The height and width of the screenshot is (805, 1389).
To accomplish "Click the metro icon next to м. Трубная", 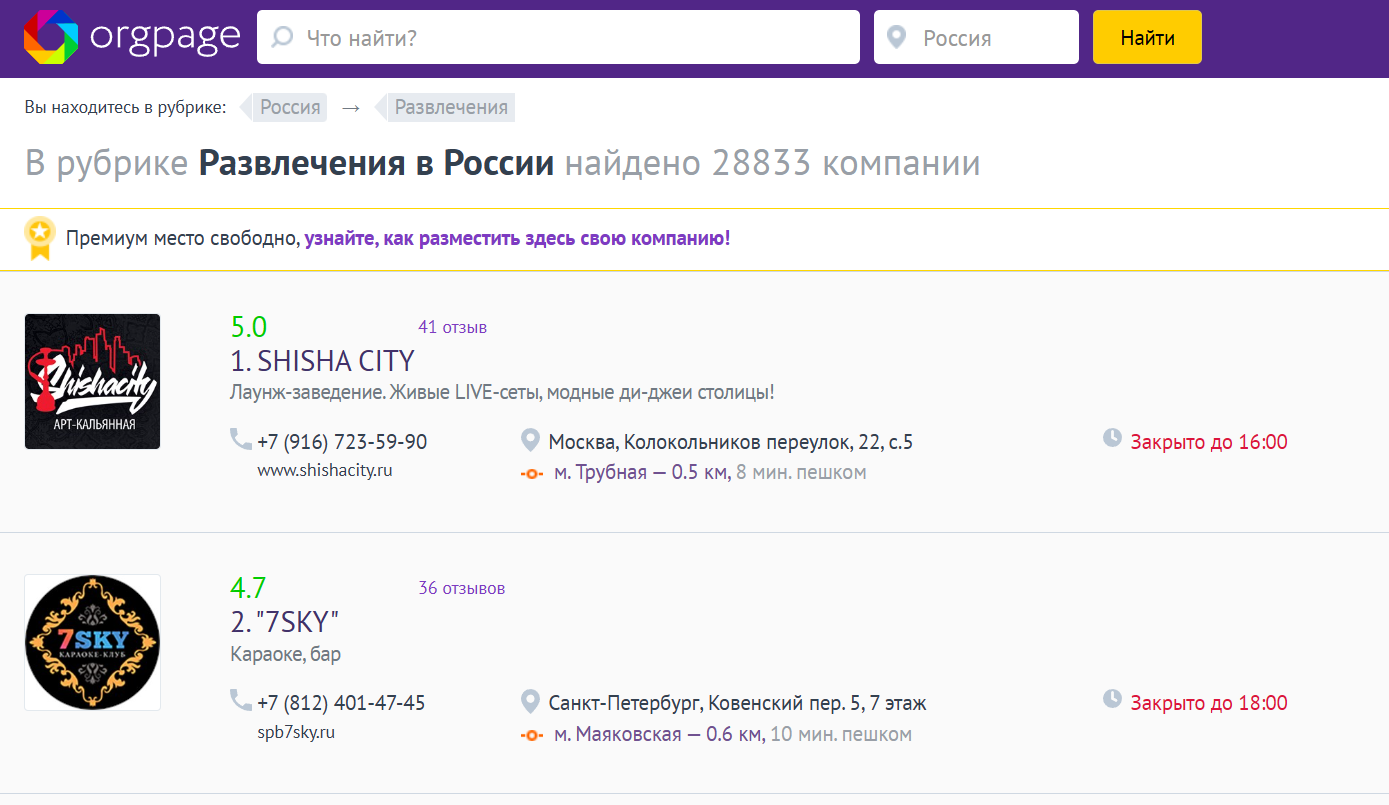I will (532, 473).
